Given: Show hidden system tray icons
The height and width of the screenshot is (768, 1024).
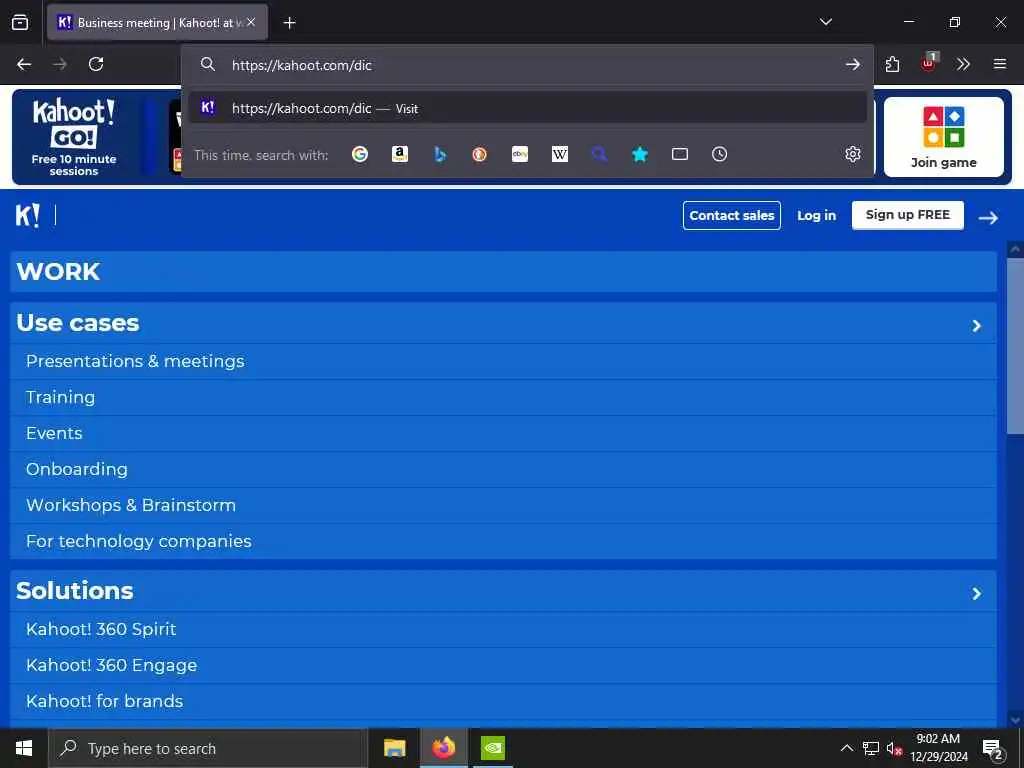Looking at the screenshot, I should [x=846, y=748].
